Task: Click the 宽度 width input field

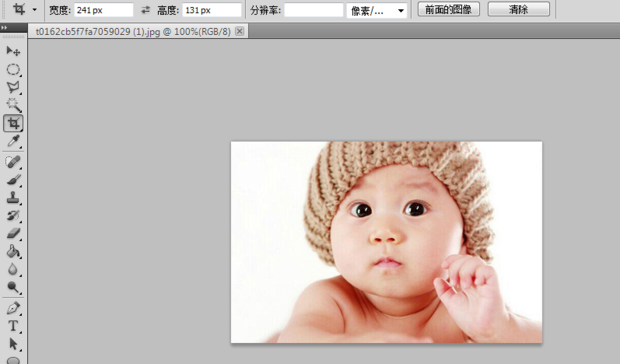Action: pos(104,10)
